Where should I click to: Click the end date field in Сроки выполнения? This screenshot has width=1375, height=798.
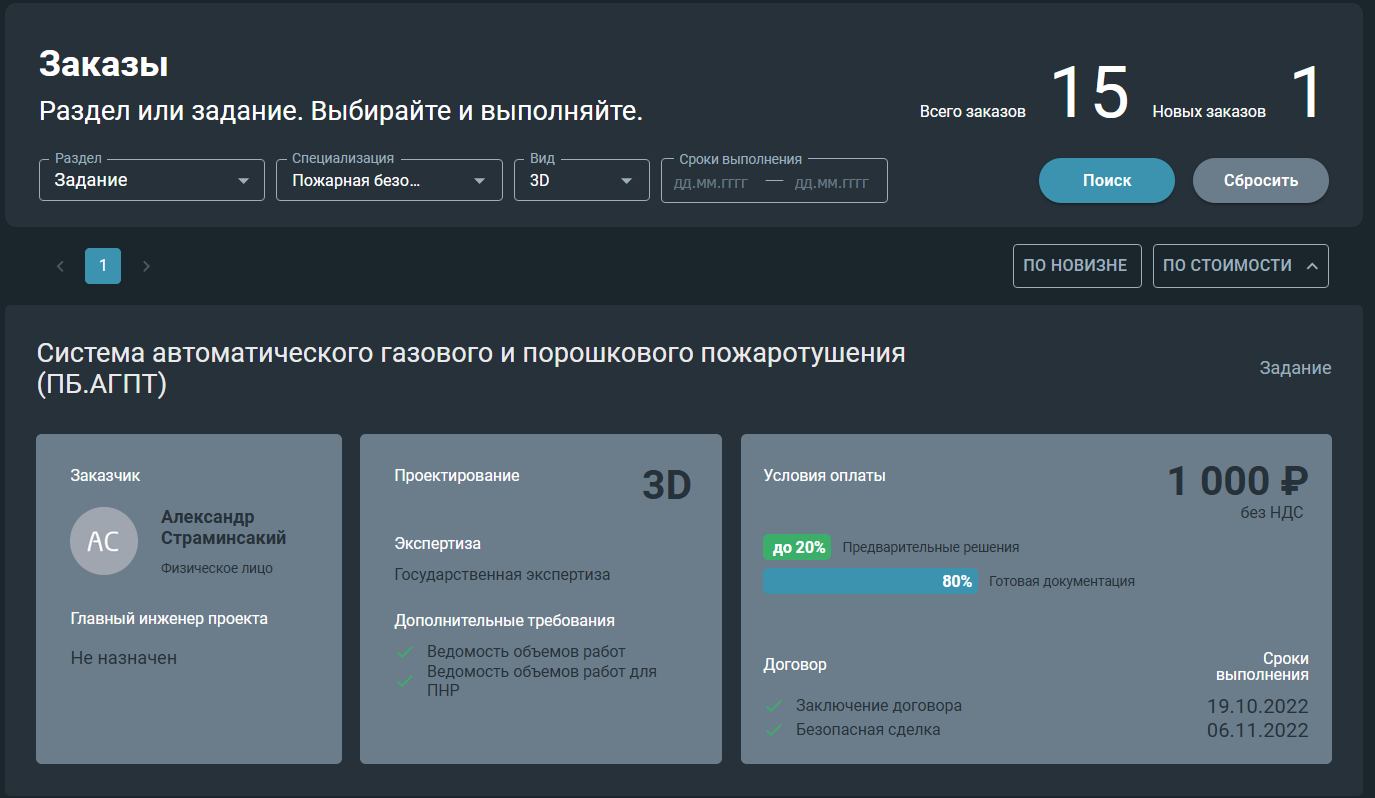tap(831, 183)
